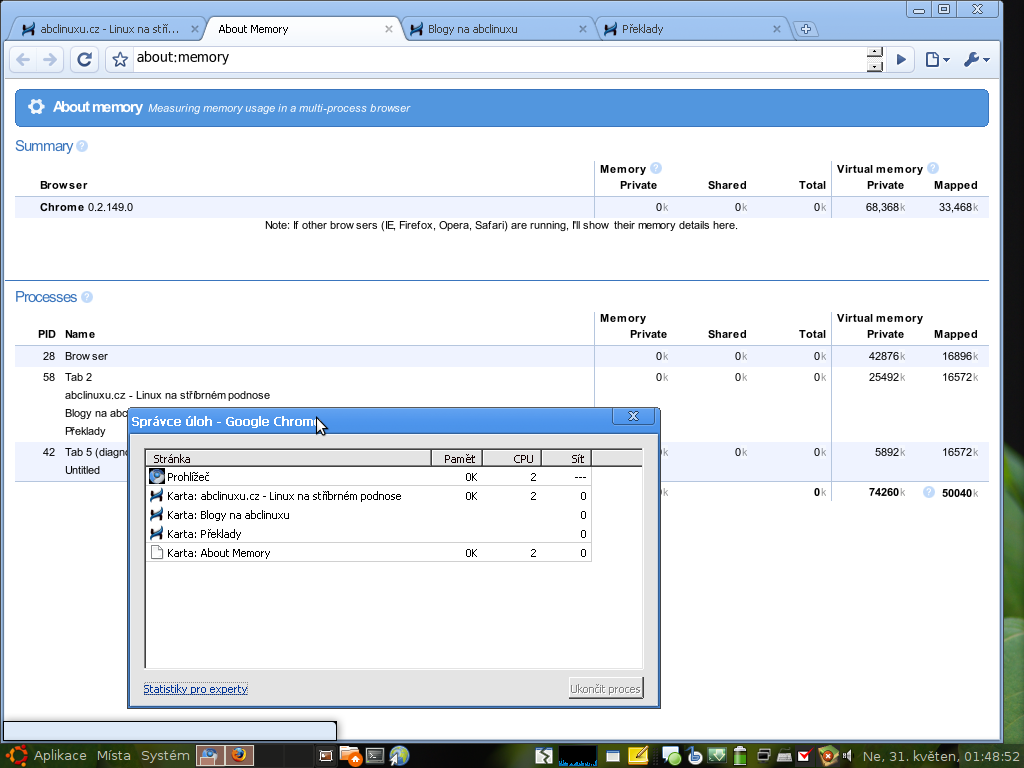This screenshot has width=1024, height=768.
Task: Click the Tab 2 process name
Action: pyautogui.click(x=78, y=377)
